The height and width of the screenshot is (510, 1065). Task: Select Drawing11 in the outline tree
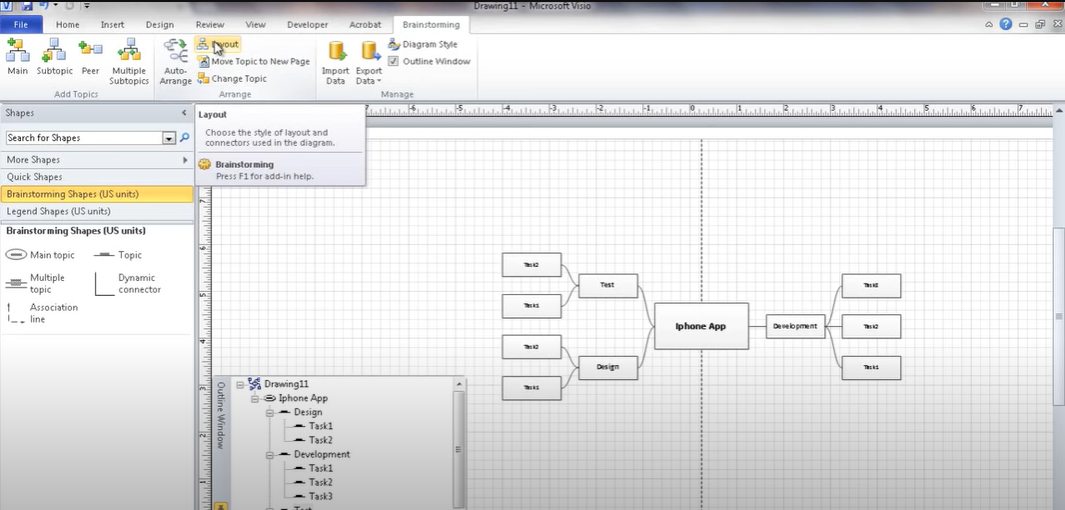click(x=286, y=384)
